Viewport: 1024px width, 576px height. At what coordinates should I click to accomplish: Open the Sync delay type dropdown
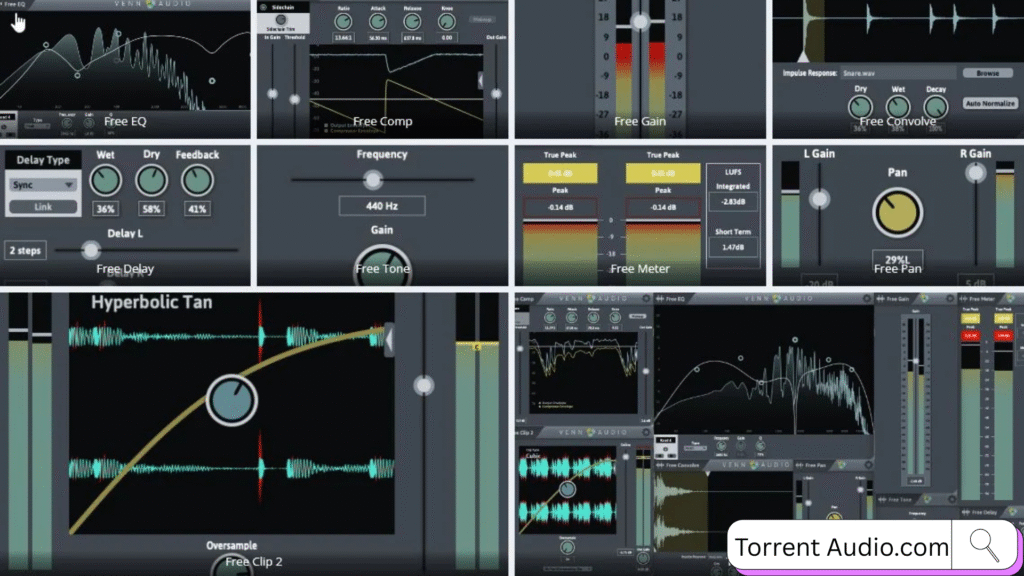tap(43, 185)
